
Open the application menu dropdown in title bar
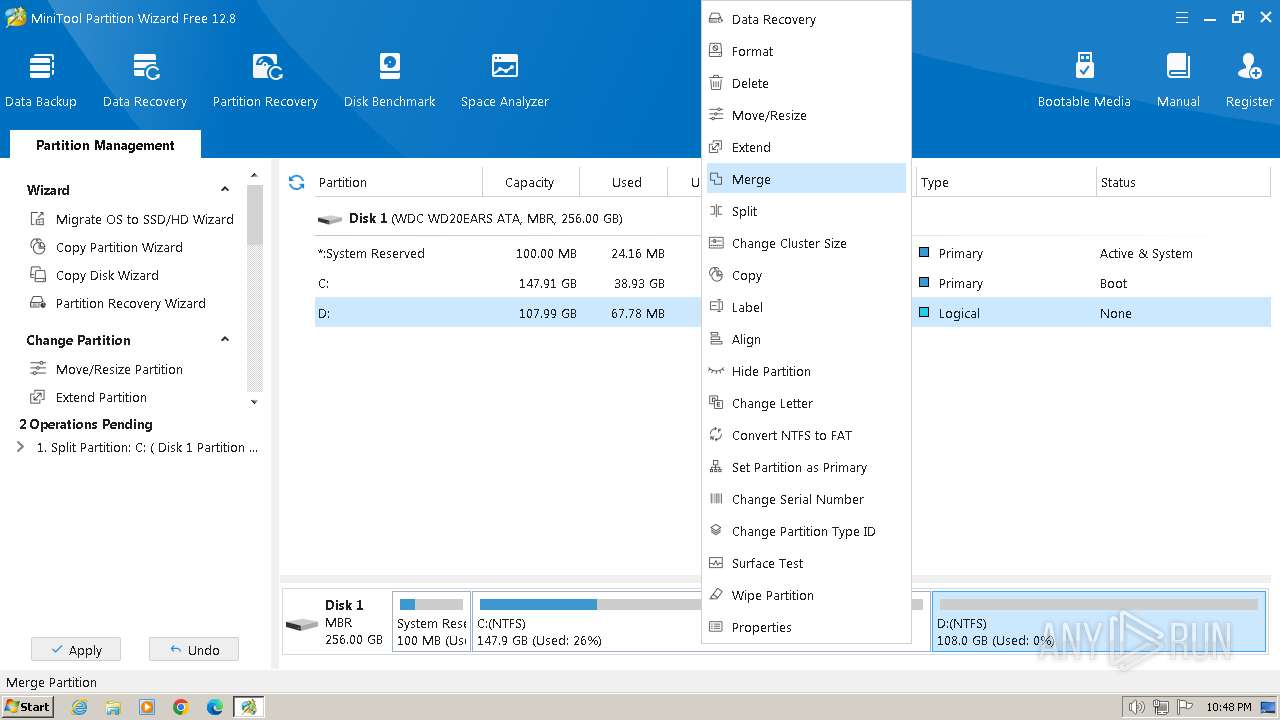click(x=1182, y=17)
